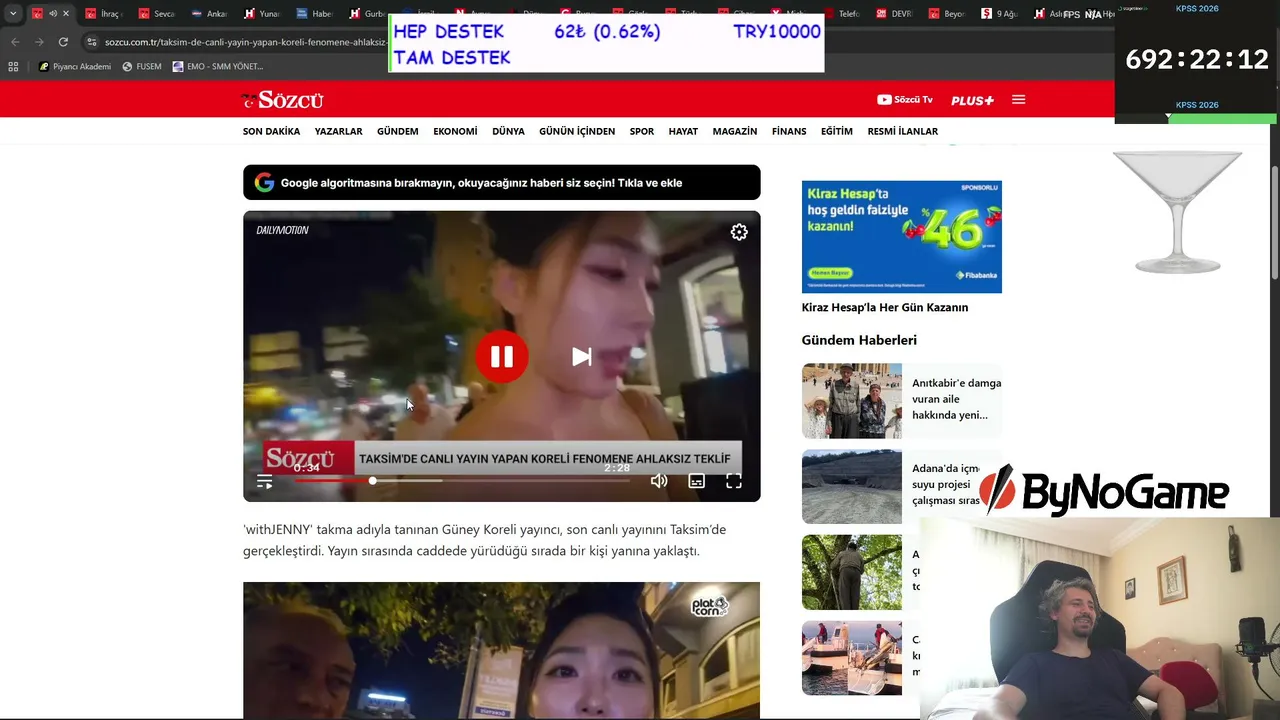Navigate to EKONOMİ section

pos(455,131)
